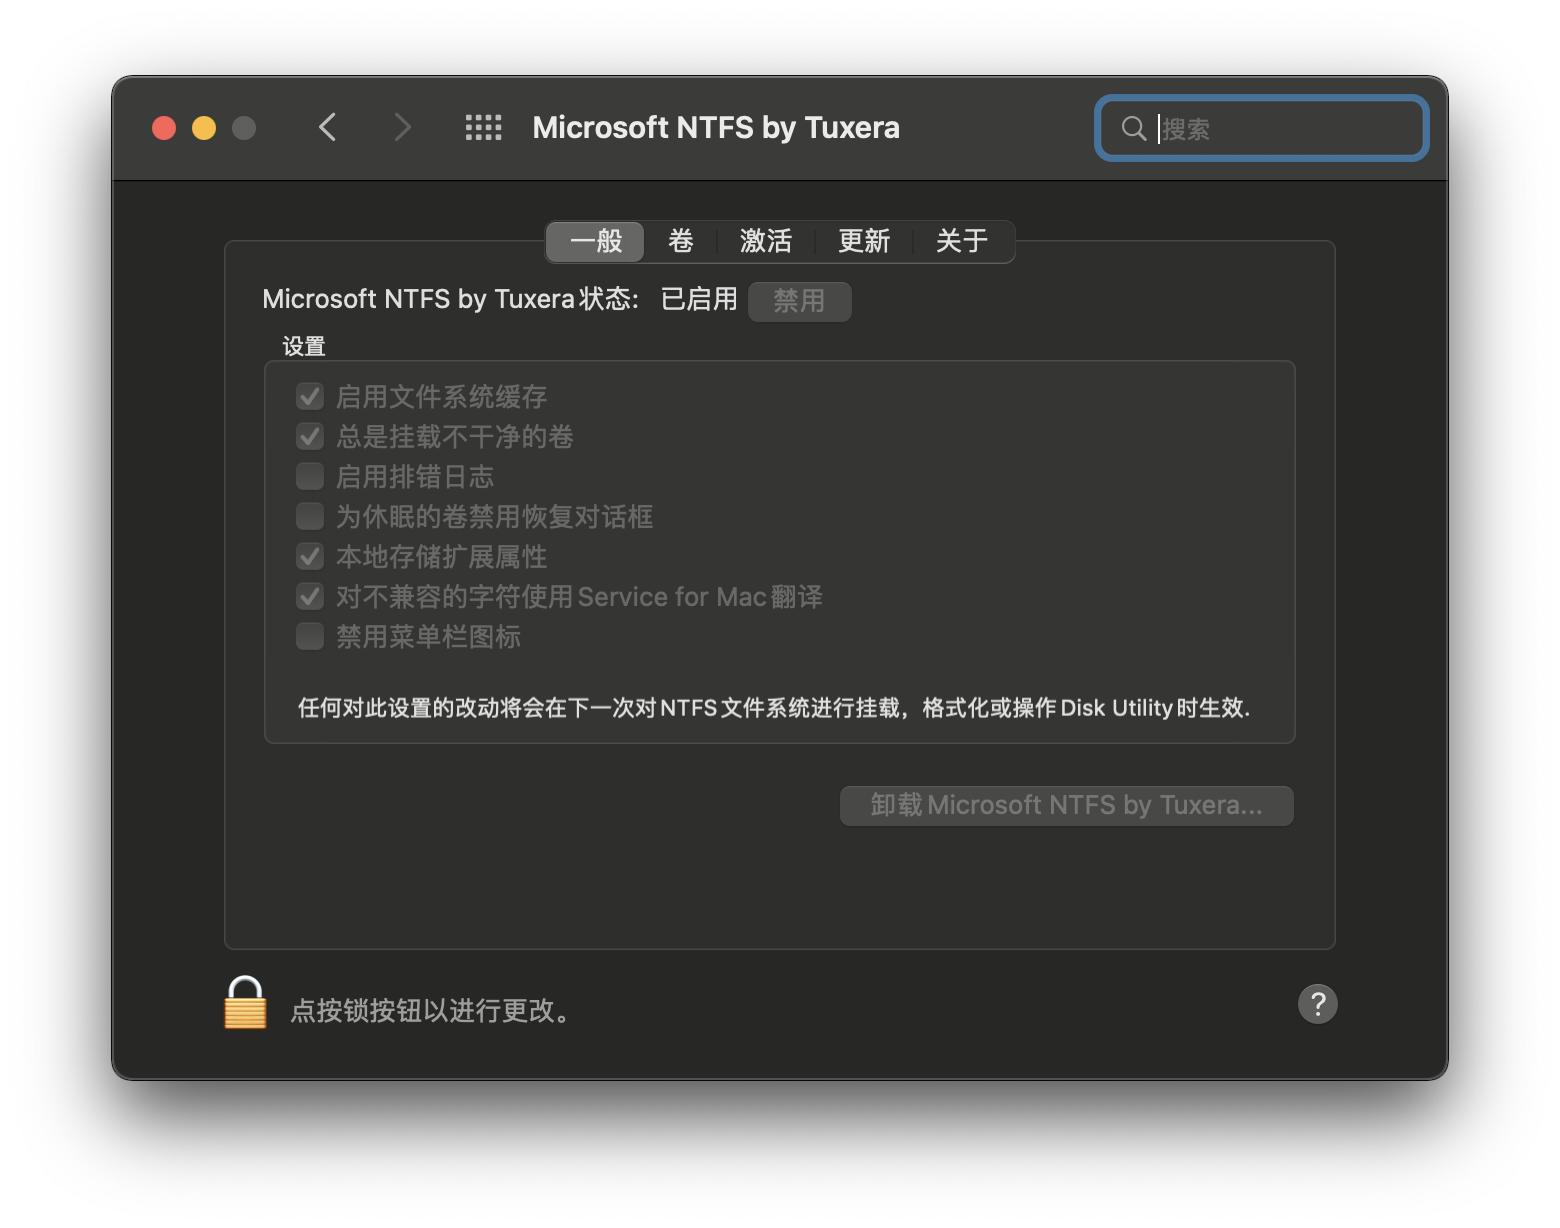Uncheck 启用文件系统缓存
The height and width of the screenshot is (1228, 1560).
tap(310, 396)
